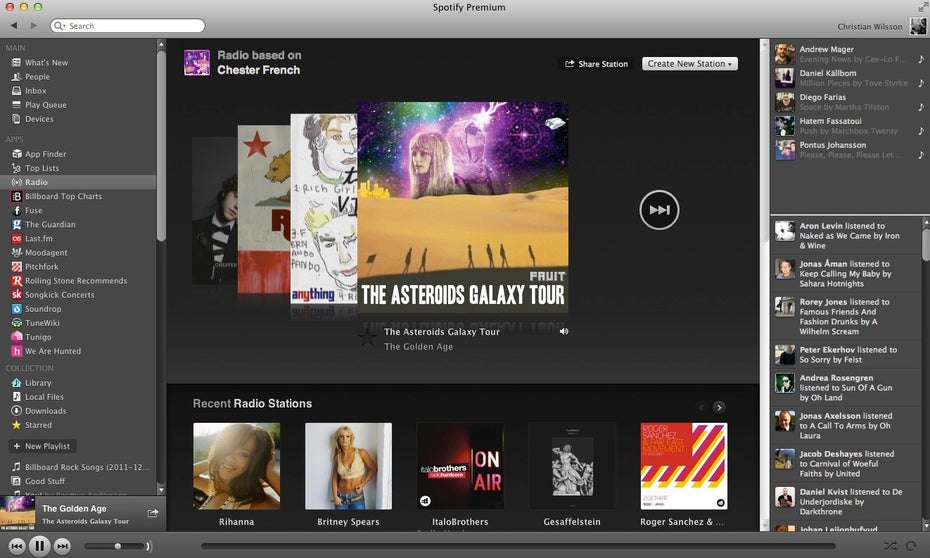Open the Britney Spears radio station
Viewport: 930px width, 558px height.
[348, 466]
